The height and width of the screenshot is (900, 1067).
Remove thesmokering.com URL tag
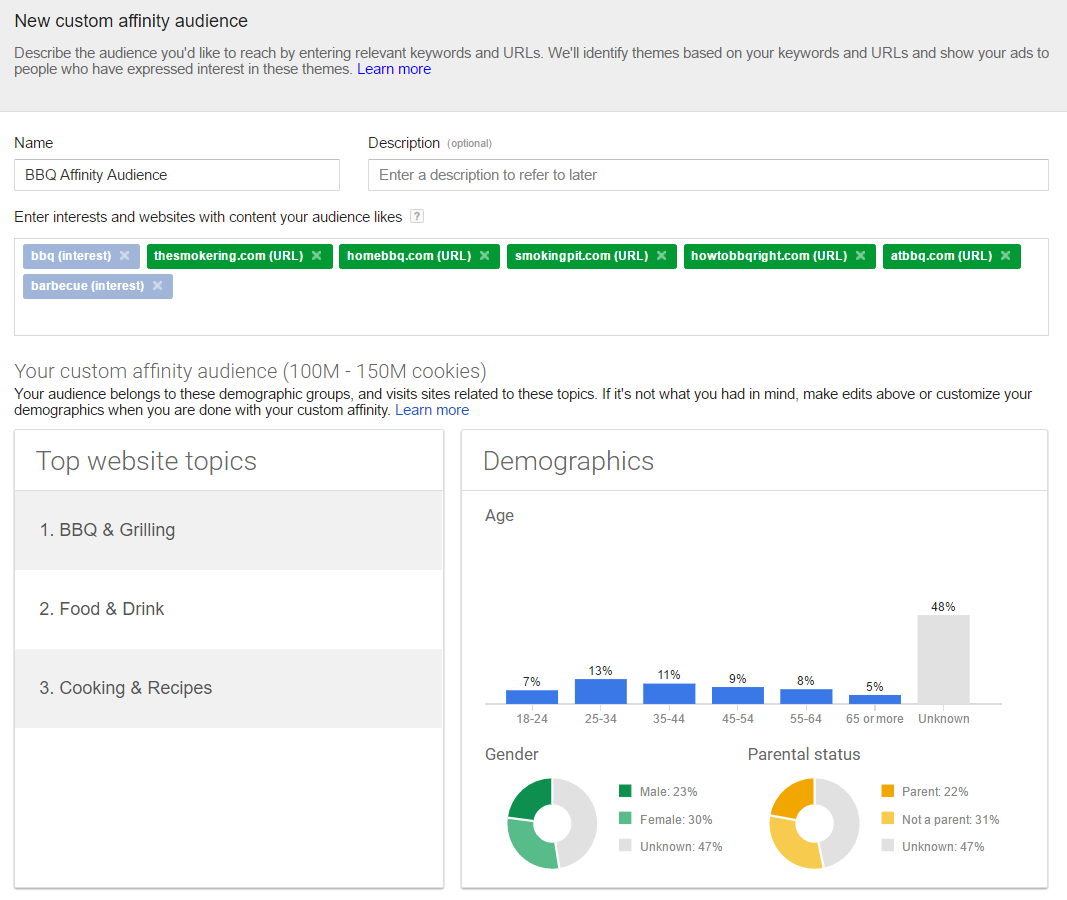pyautogui.click(x=316, y=256)
